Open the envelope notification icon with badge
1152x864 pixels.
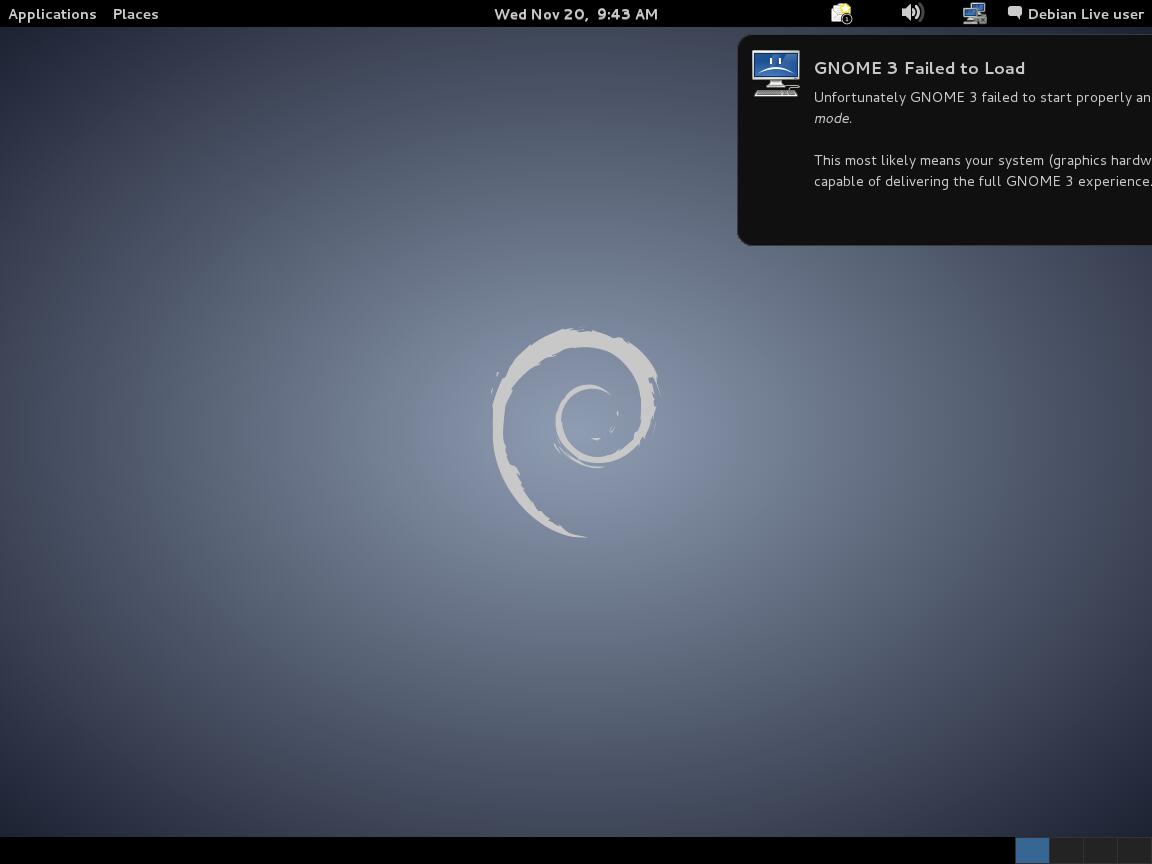coord(841,14)
